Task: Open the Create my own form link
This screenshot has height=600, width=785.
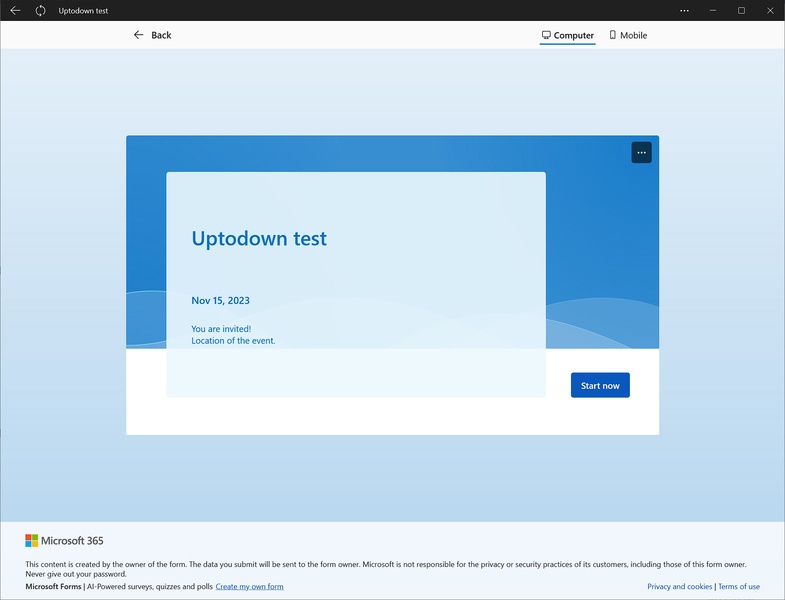Action: [x=249, y=587]
